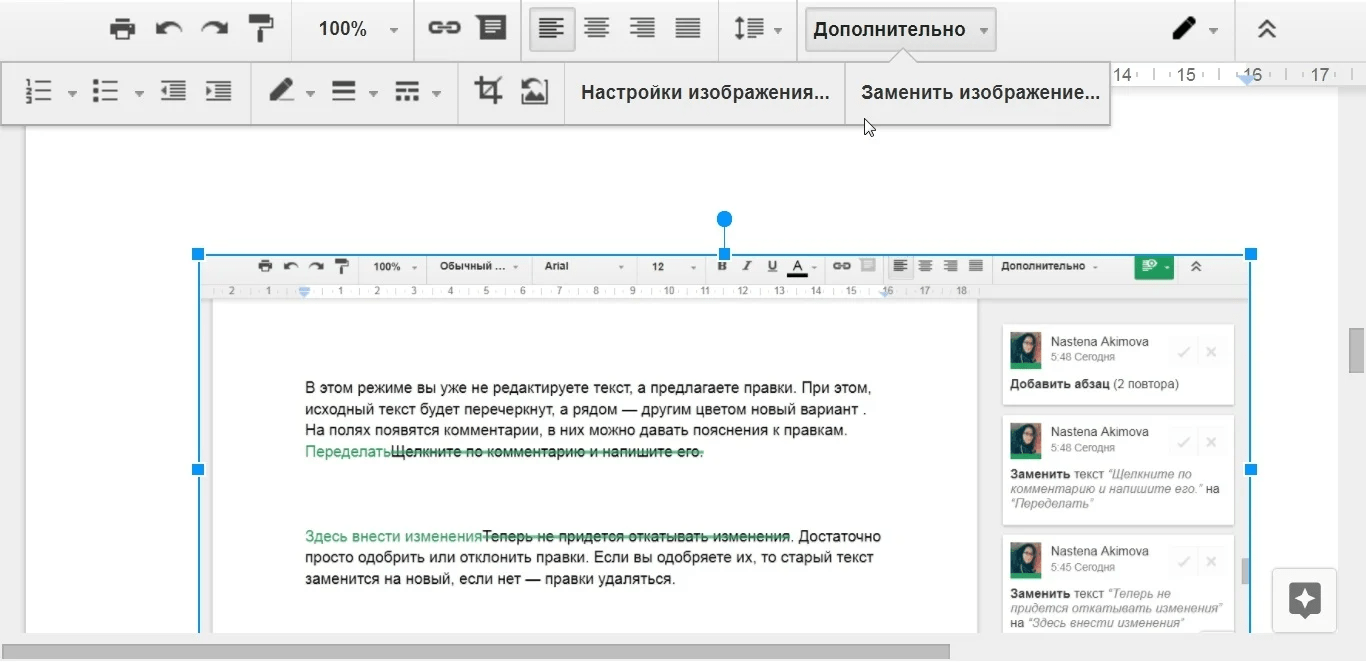Select Заменить изображение option
This screenshot has width=1366, height=662.
click(x=975, y=93)
